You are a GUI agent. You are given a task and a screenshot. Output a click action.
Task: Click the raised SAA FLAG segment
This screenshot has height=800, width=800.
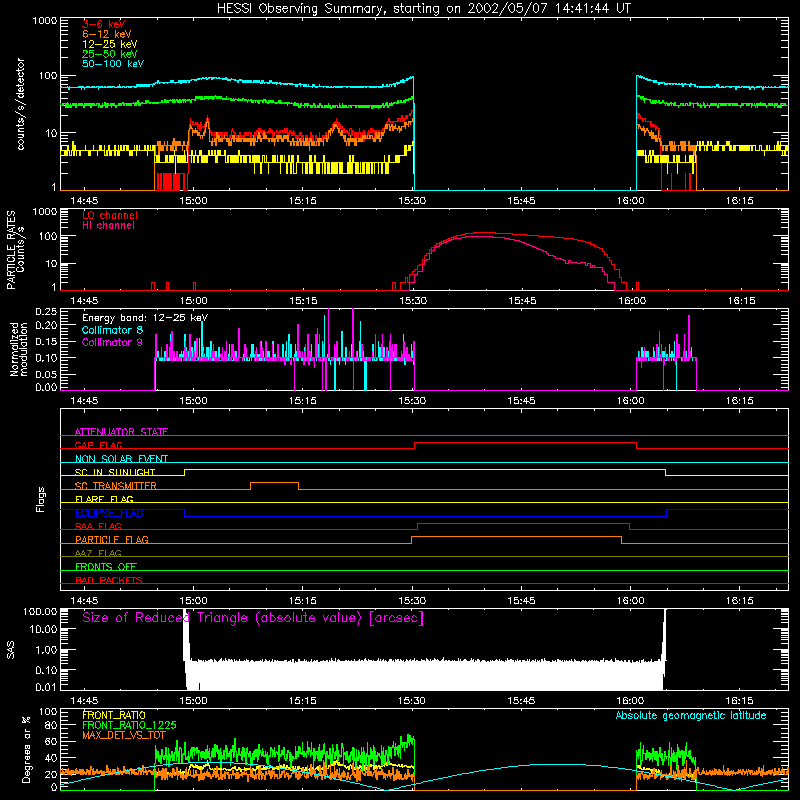tap(523, 523)
